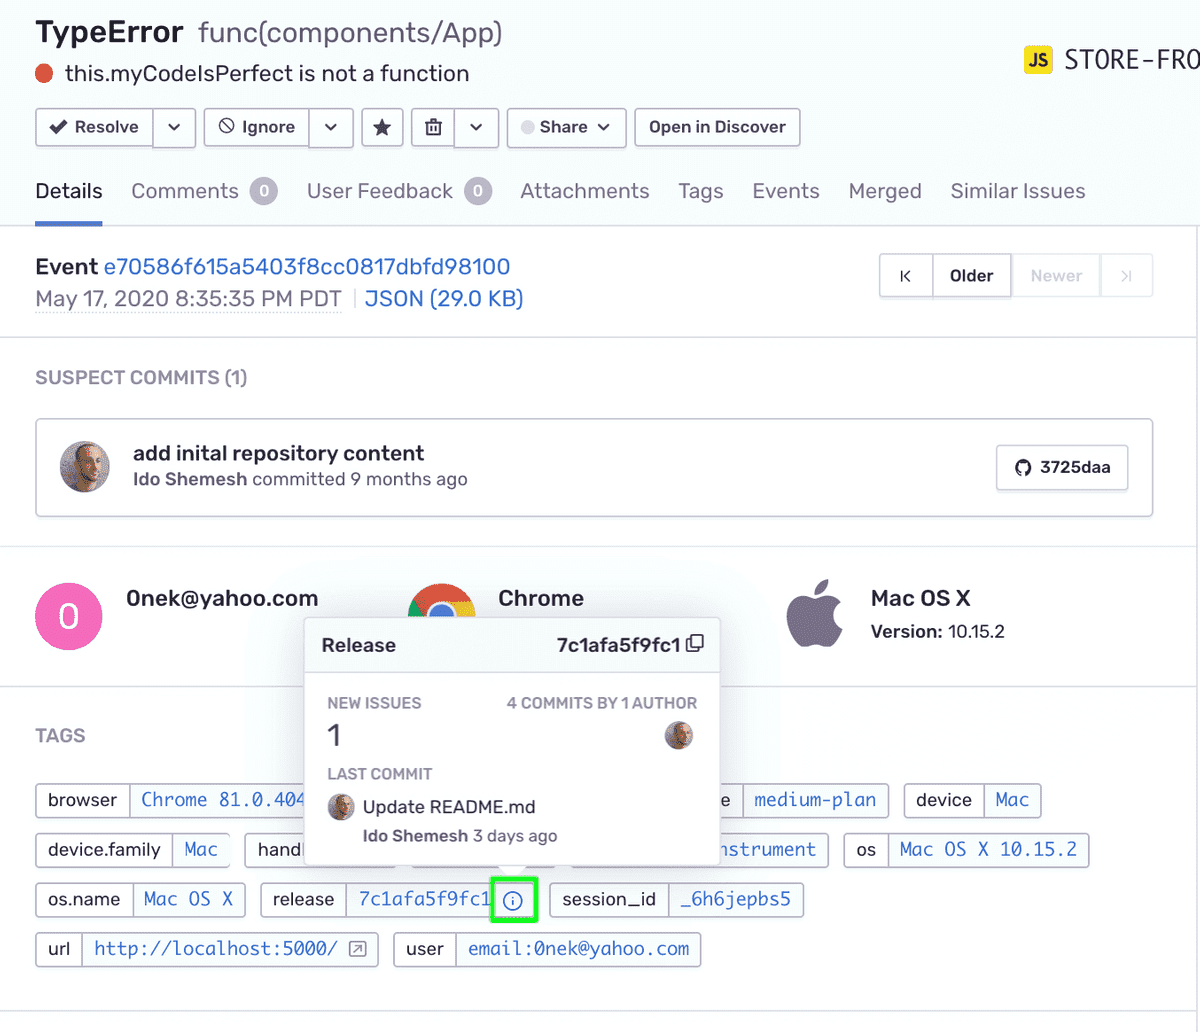The image size is (1200, 1032).
Task: Click the Update README.md commit author avatar
Action: point(342,807)
